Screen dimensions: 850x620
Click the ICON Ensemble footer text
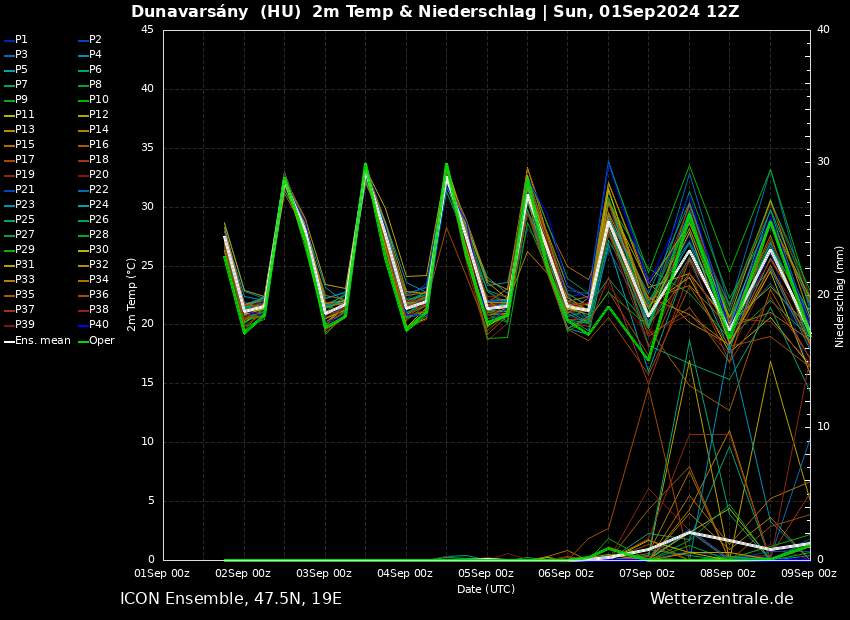(x=230, y=599)
